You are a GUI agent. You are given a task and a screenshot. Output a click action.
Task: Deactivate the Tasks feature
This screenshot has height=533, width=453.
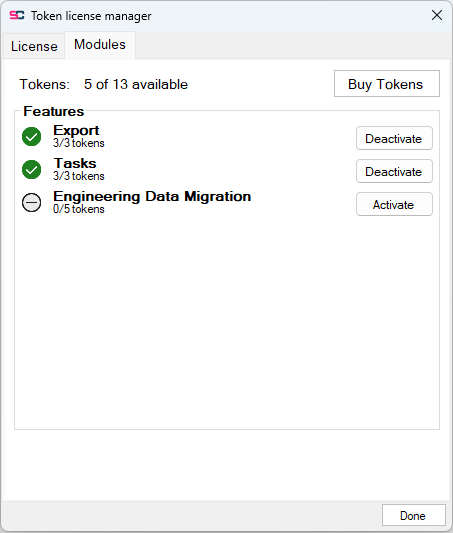(394, 171)
